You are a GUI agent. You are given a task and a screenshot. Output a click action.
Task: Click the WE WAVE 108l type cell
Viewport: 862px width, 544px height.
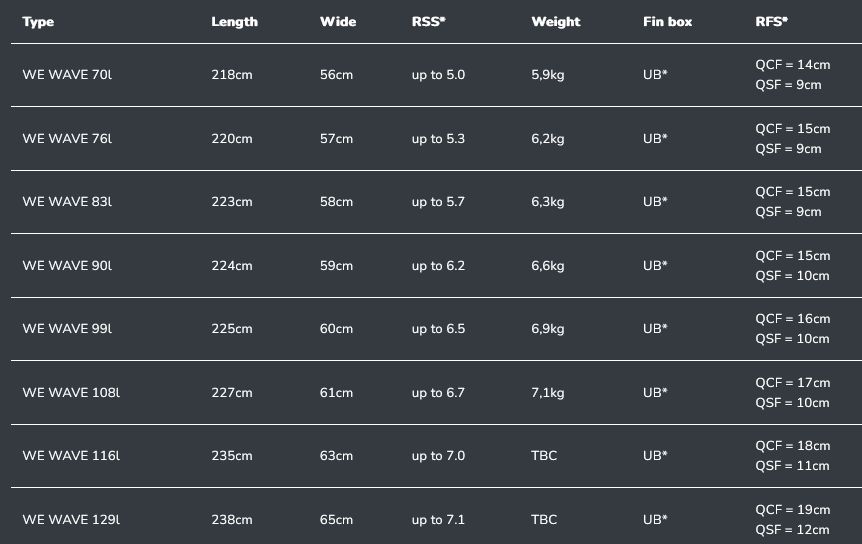(x=71, y=392)
